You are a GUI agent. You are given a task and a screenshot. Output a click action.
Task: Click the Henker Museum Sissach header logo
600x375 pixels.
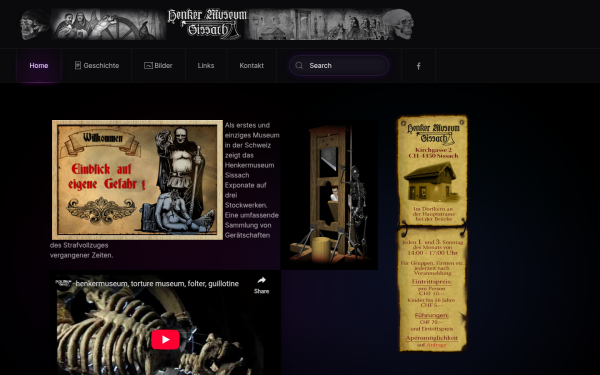pyautogui.click(x=207, y=24)
